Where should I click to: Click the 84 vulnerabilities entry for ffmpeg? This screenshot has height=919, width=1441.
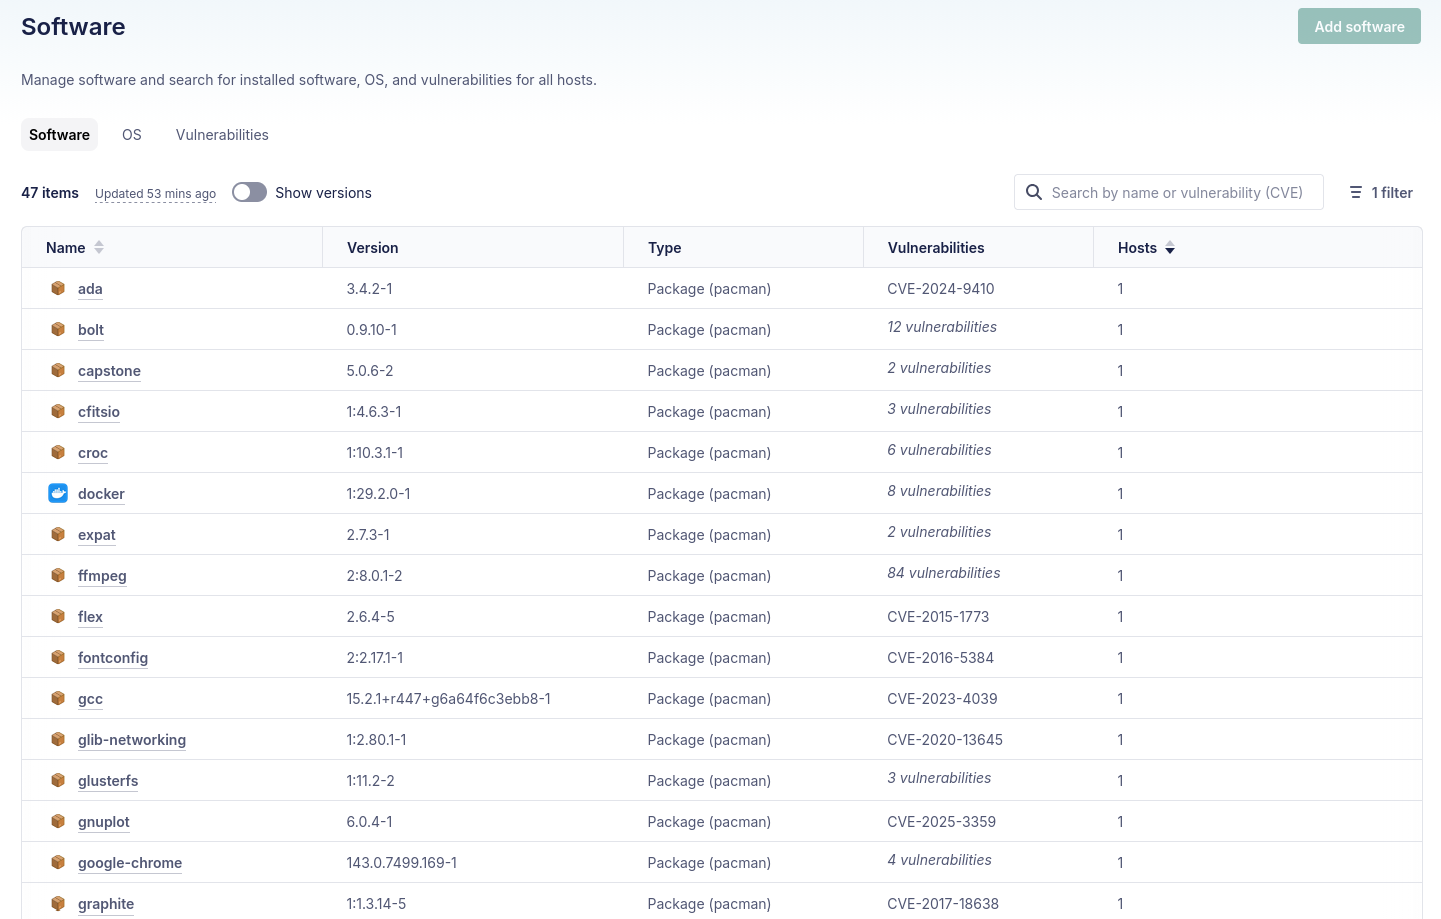[x=943, y=573]
